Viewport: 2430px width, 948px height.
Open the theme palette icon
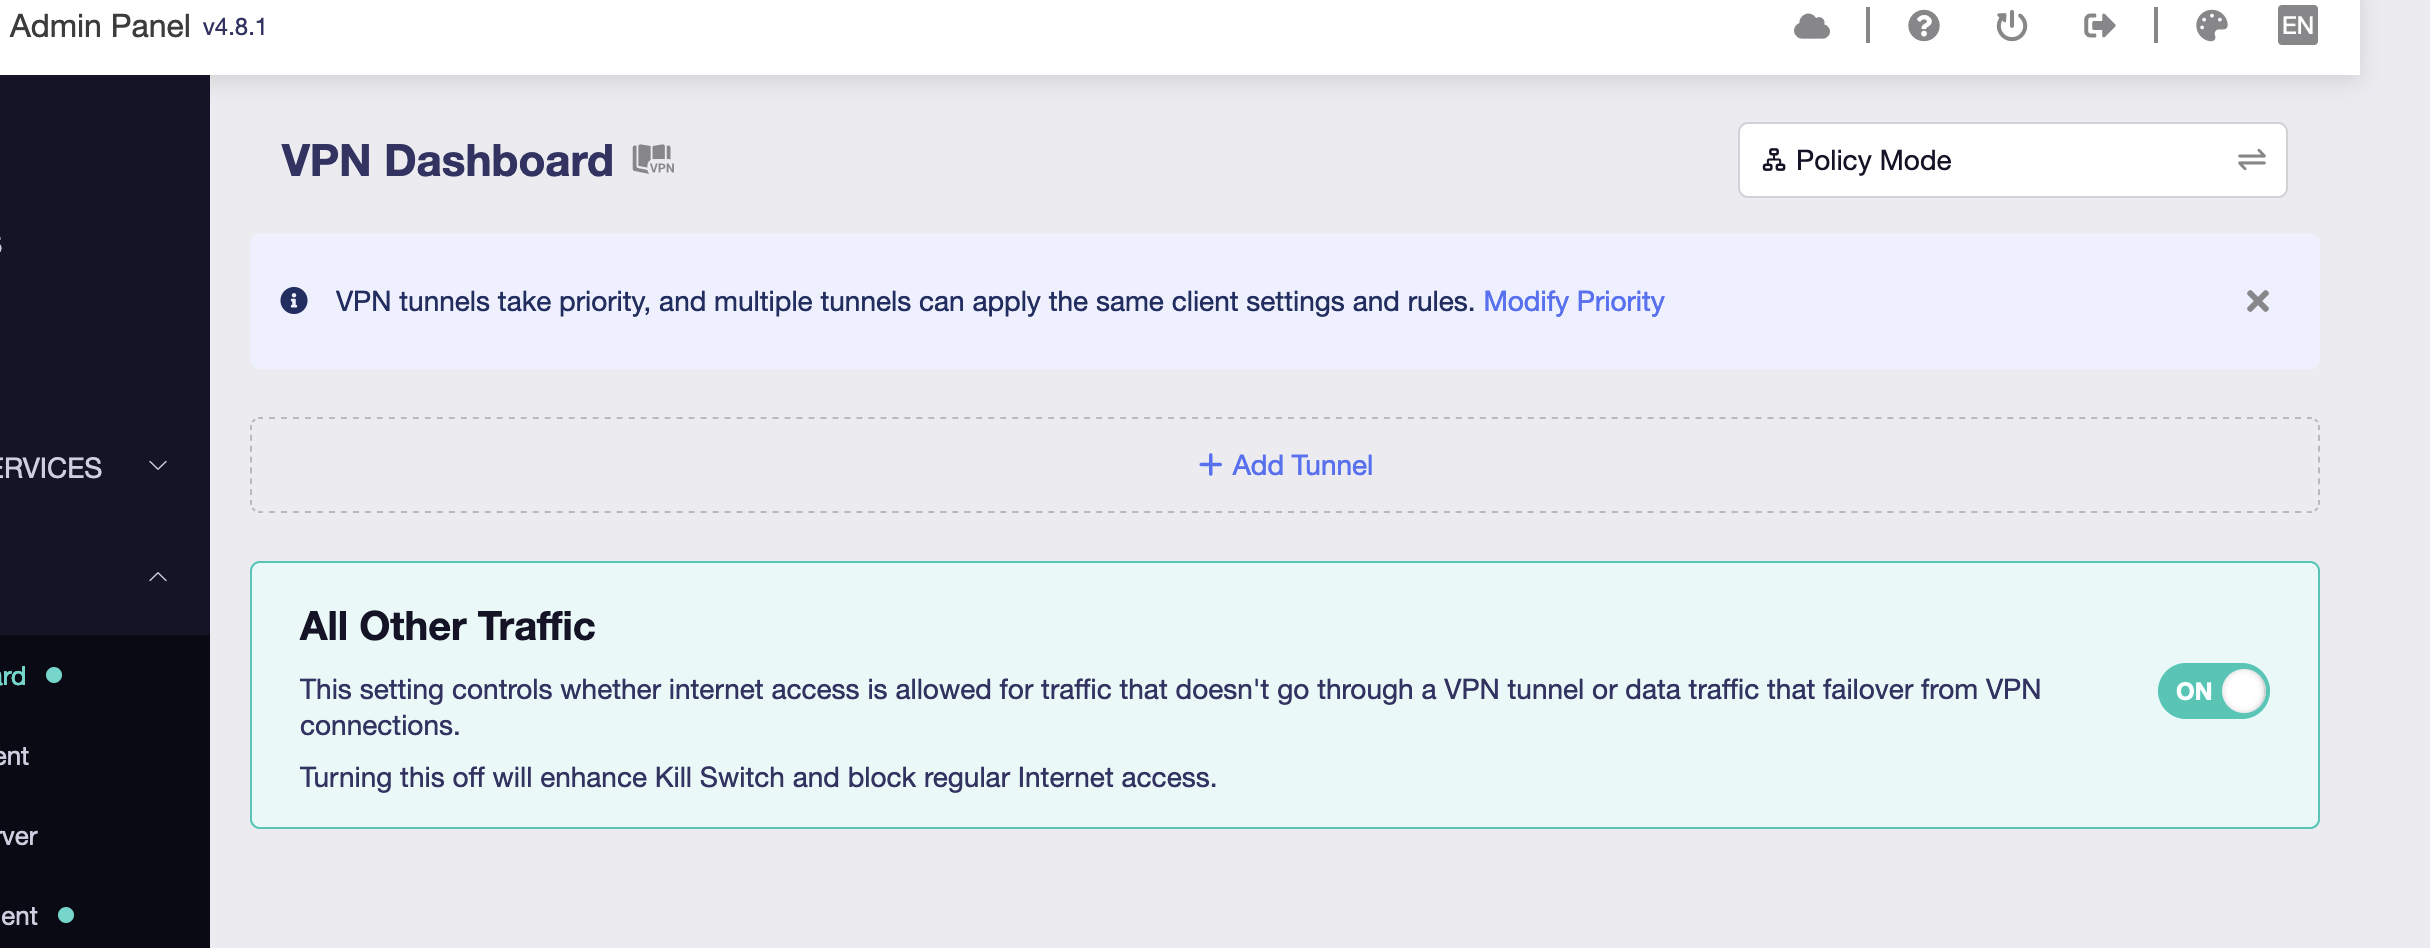[2211, 26]
